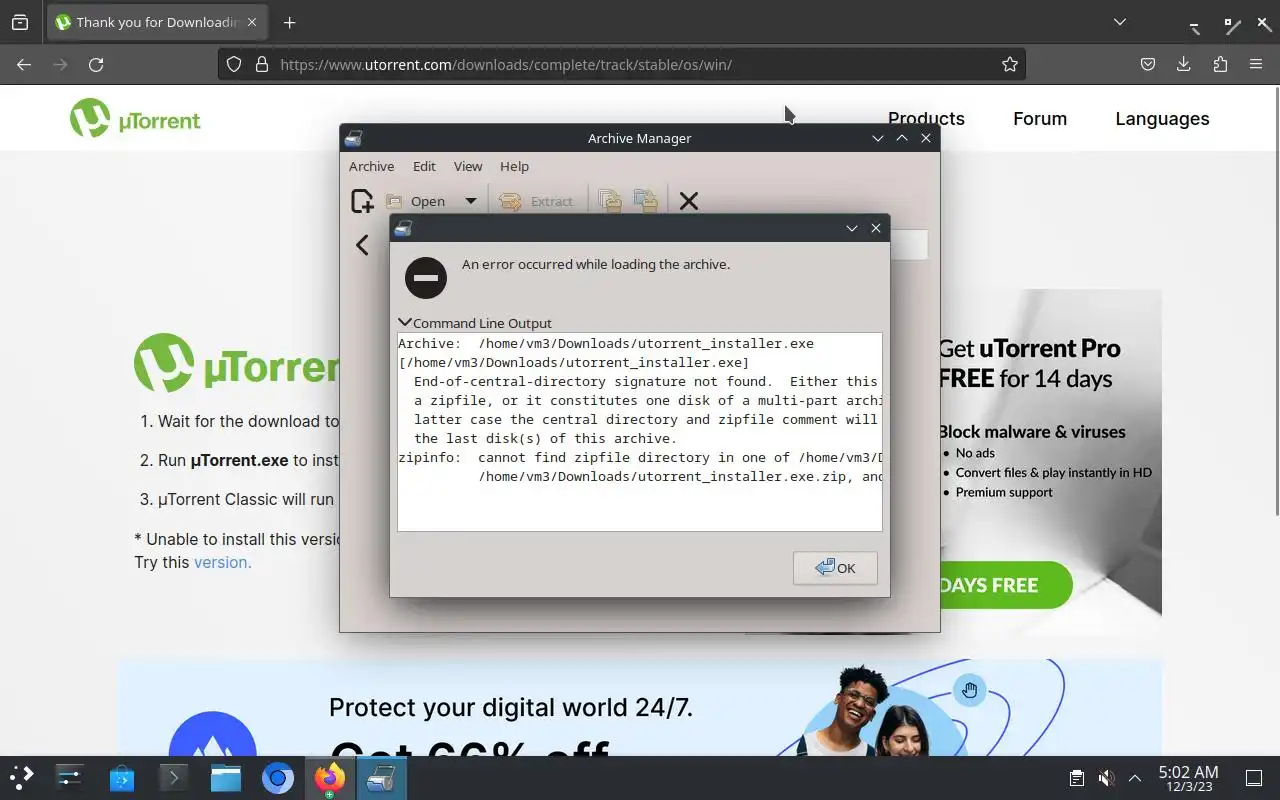The height and width of the screenshot is (800, 1280).
Task: Click the 'Archive: /home/vm3/Downloads/utorrent_installer.exe' line
Action: click(606, 343)
